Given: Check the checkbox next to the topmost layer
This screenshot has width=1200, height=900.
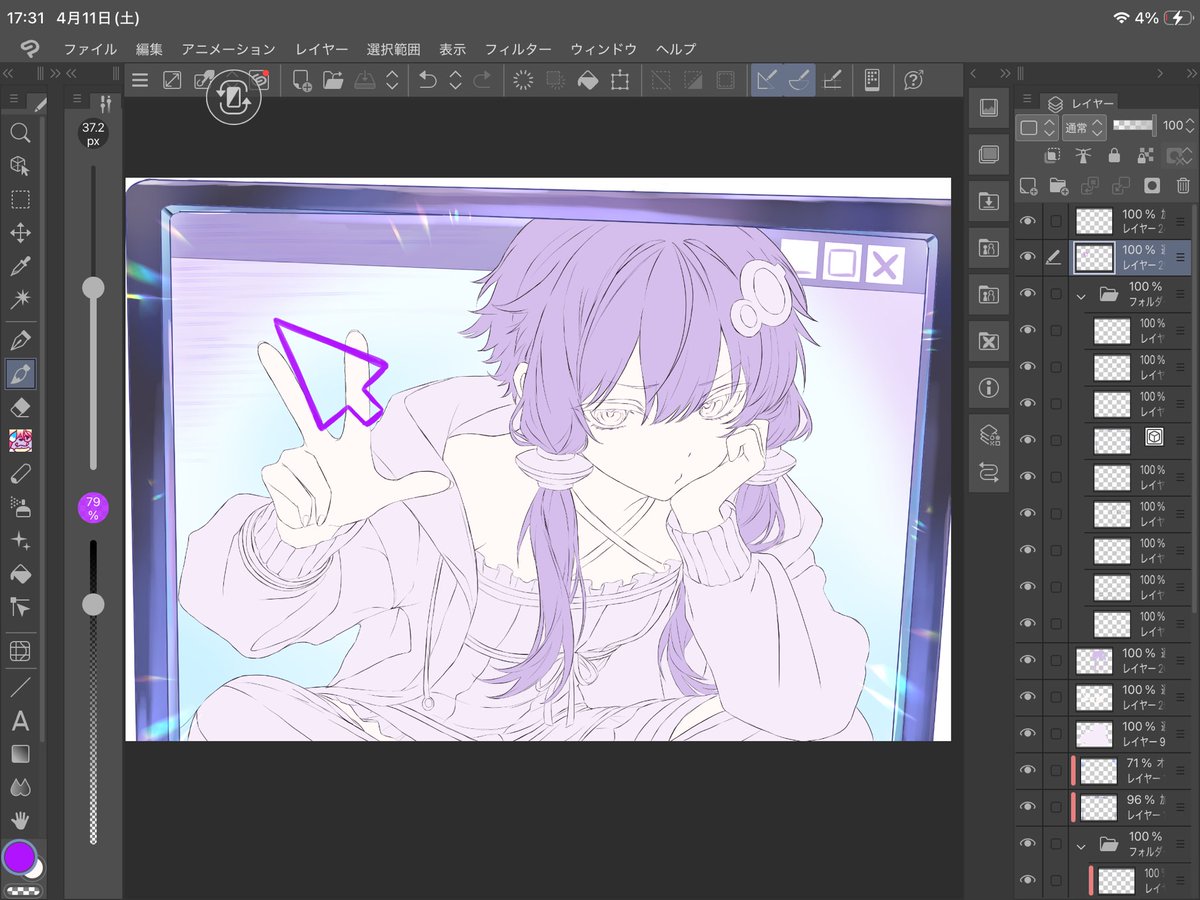Looking at the screenshot, I should coord(1057,220).
